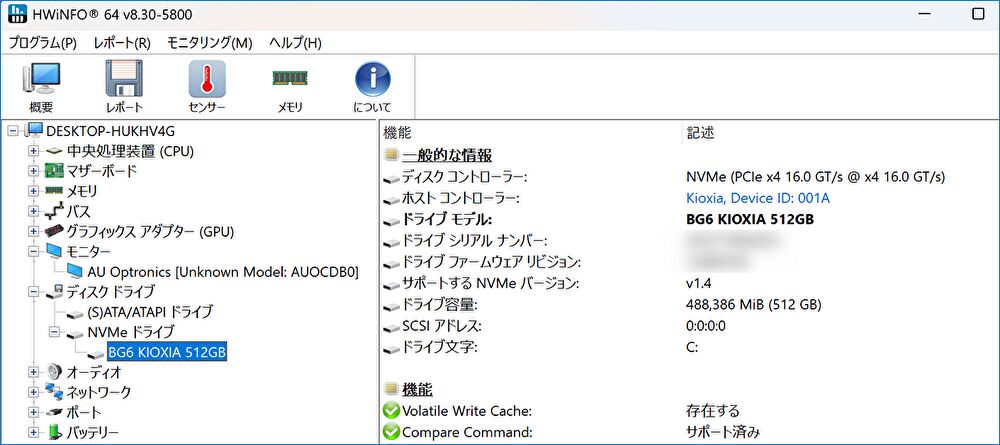
Task: Open the ヘルプ(H) menu
Action: tap(295, 43)
